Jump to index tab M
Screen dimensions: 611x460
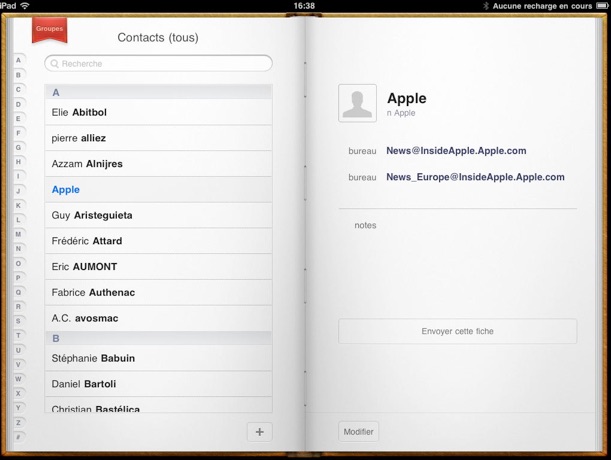[x=18, y=234]
